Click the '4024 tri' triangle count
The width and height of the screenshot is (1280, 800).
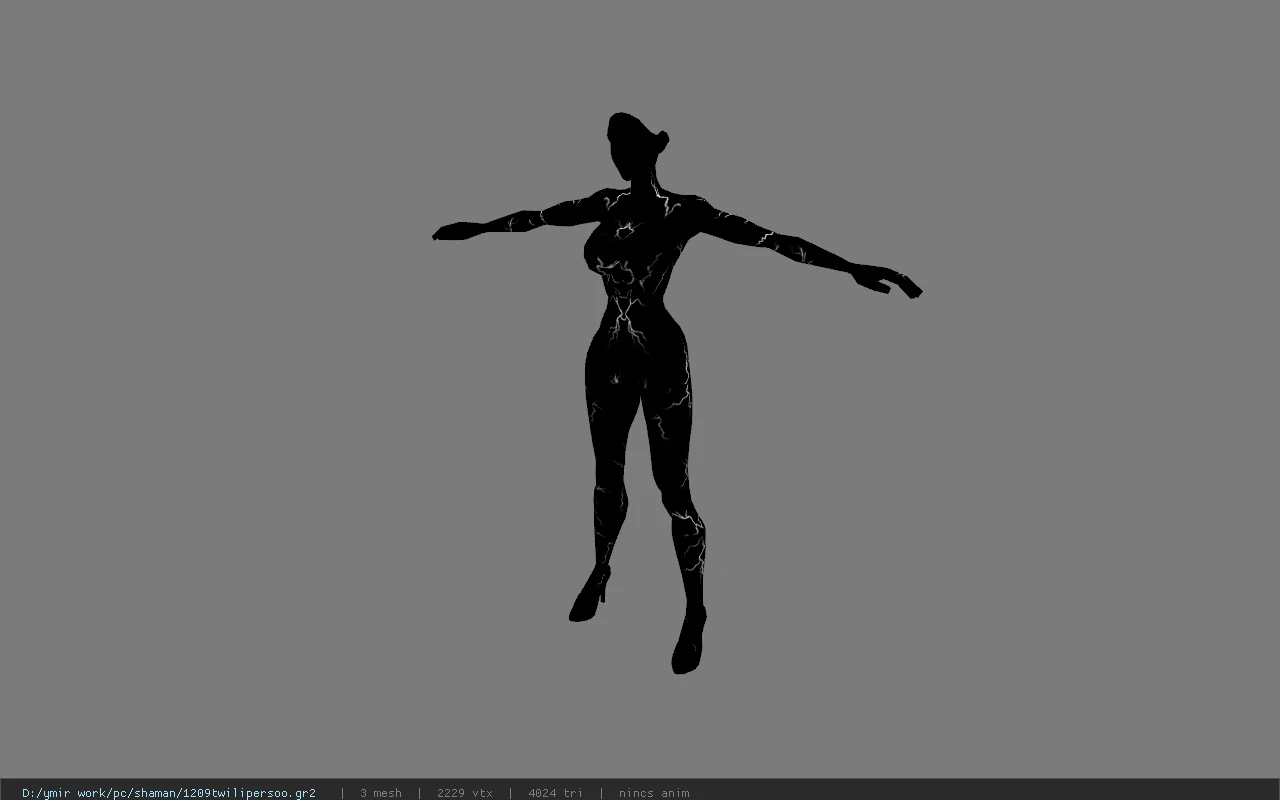[x=555, y=793]
